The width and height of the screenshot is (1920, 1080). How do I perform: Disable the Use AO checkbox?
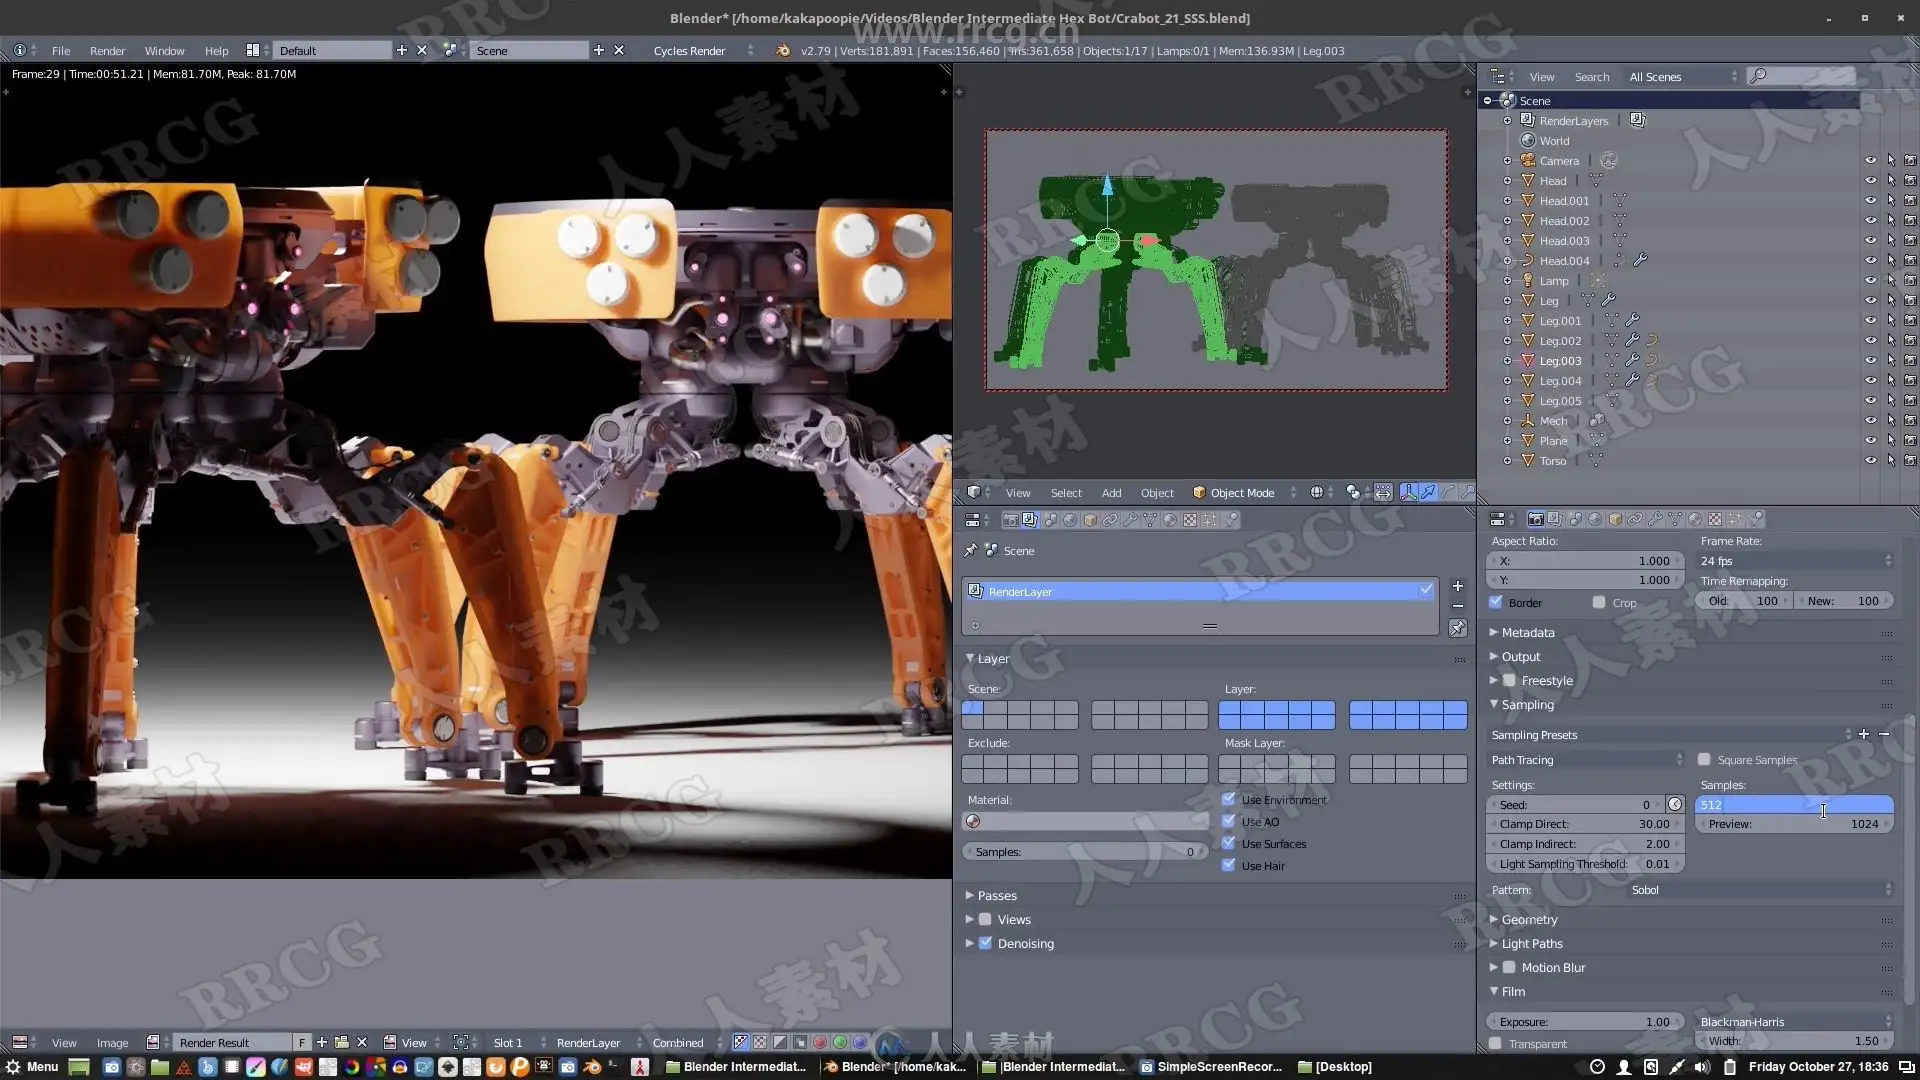click(1229, 822)
